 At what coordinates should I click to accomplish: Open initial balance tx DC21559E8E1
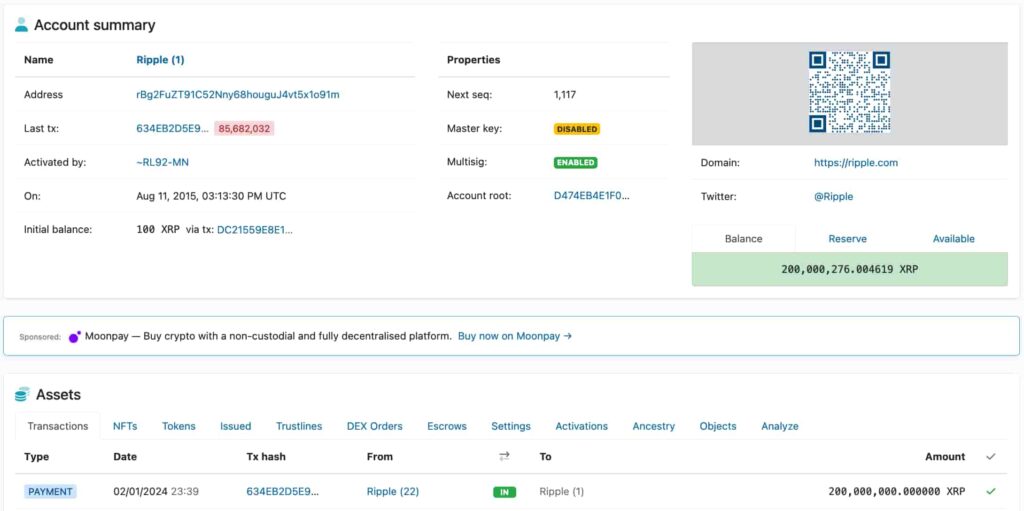point(255,230)
